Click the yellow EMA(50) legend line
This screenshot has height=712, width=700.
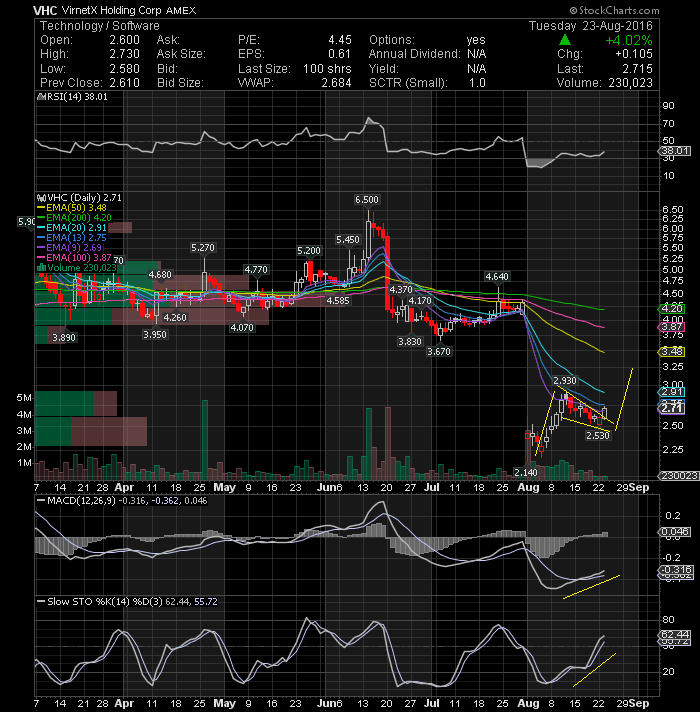click(41, 208)
